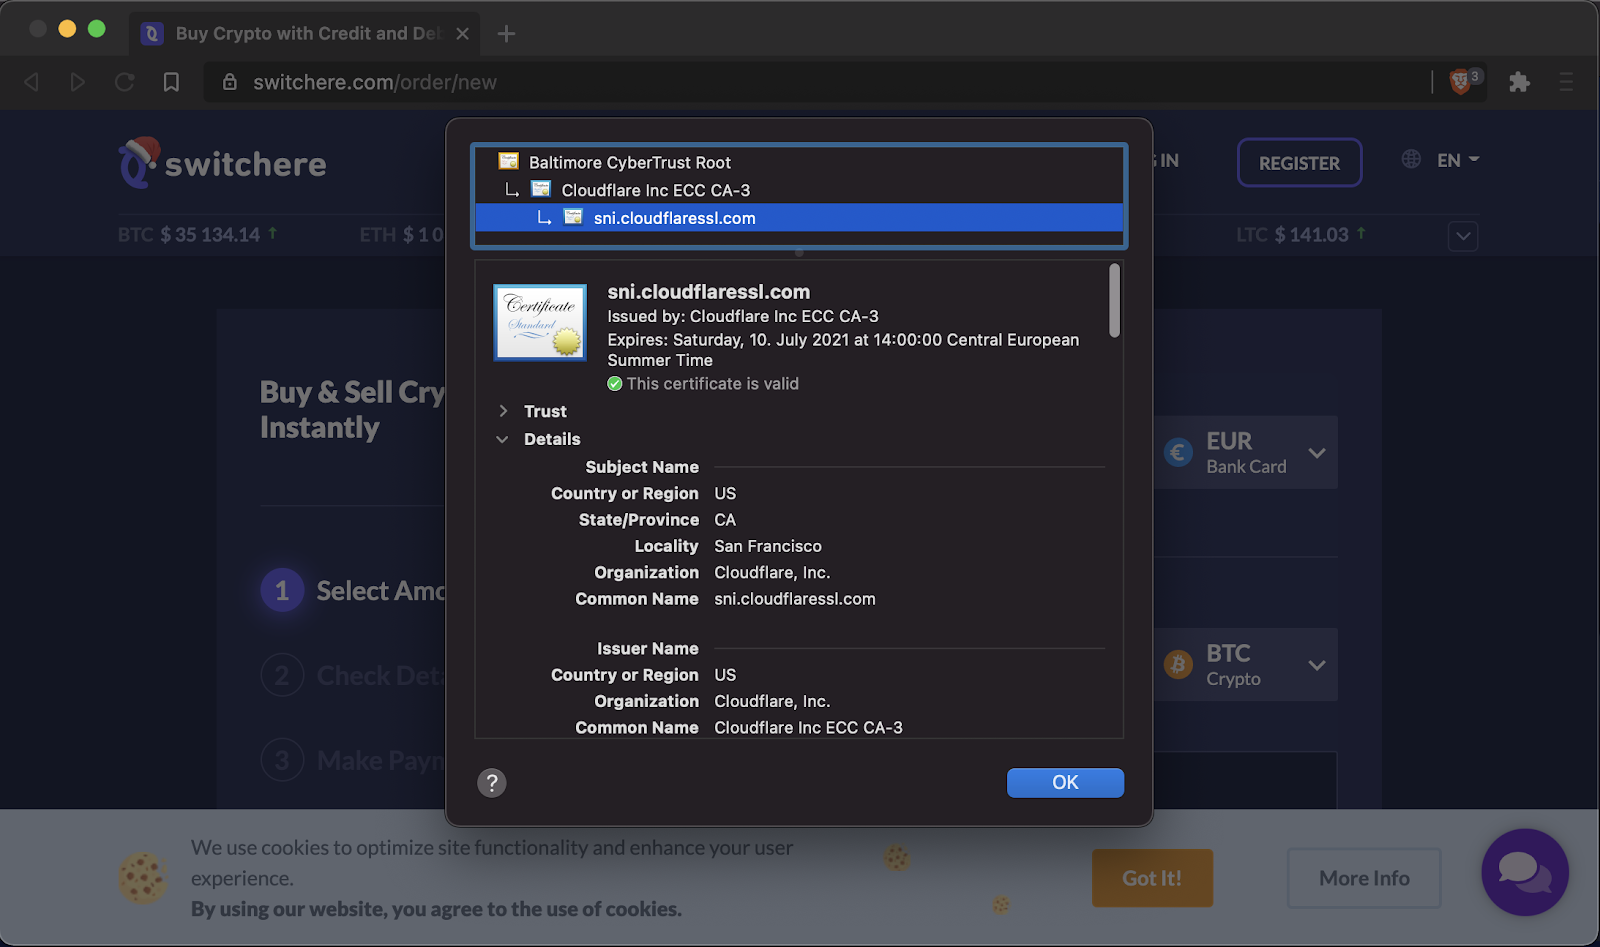Click the Bitcoin currency icon
Viewport: 1600px width, 947px height.
[x=1178, y=665]
